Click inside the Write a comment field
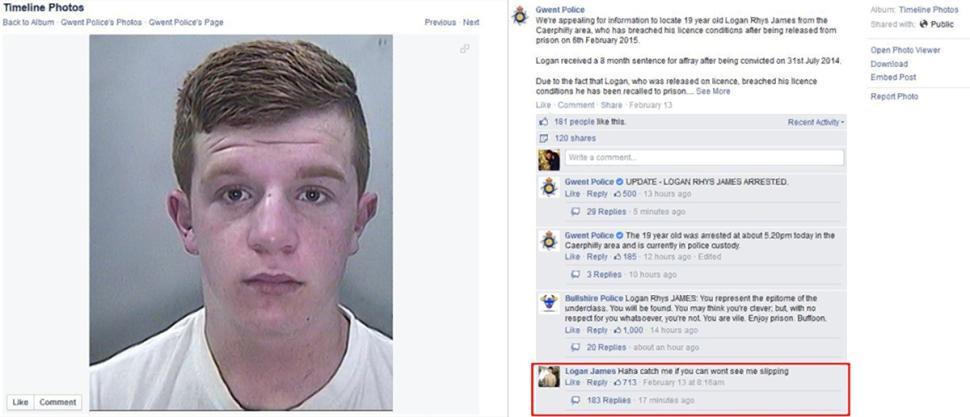Screen dimensions: 970x417 (x=704, y=157)
